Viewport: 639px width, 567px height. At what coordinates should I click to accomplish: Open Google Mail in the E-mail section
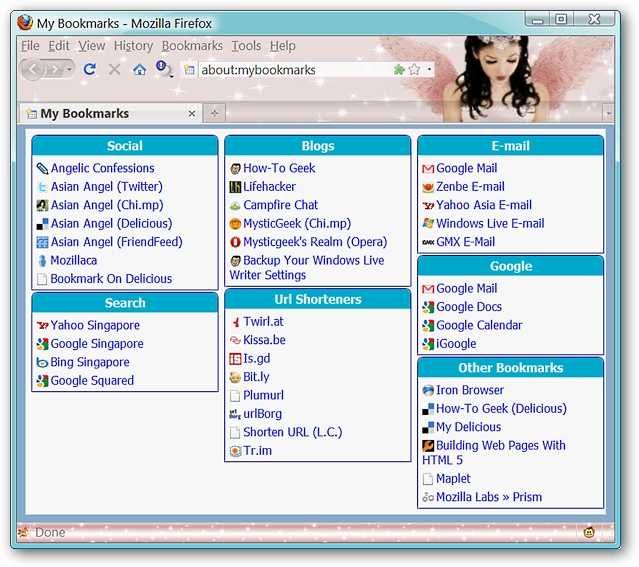(466, 168)
